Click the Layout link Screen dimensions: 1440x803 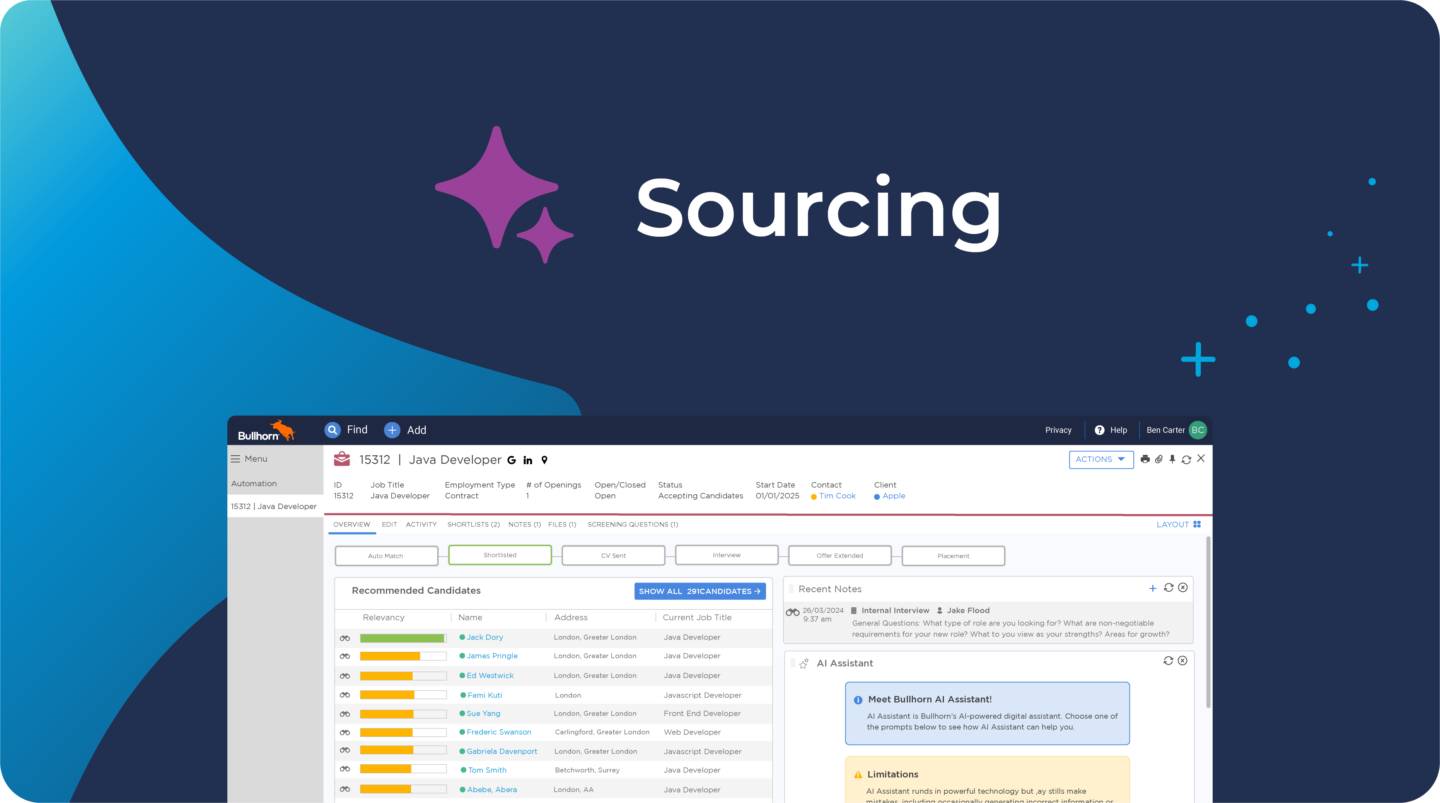point(1173,524)
